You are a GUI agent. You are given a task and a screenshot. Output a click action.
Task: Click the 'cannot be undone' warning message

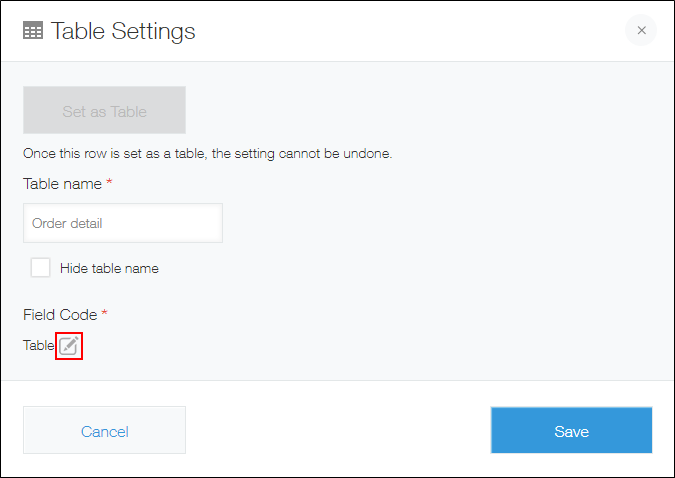207,154
